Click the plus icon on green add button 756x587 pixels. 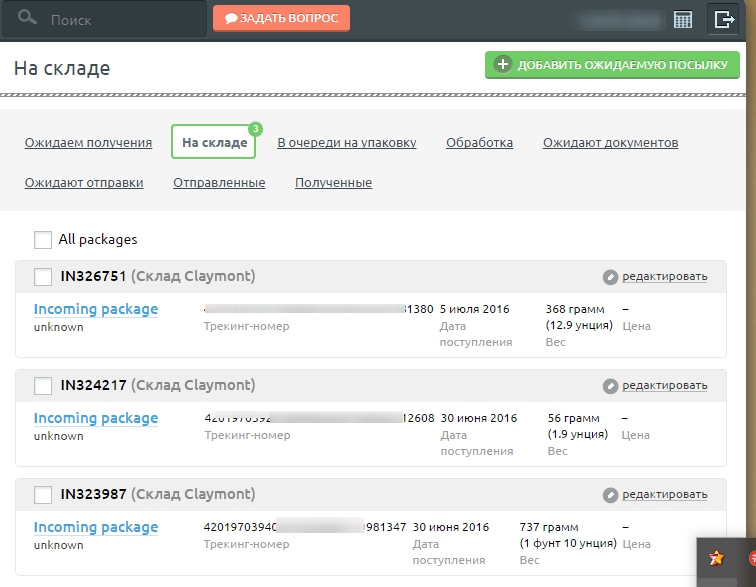coord(502,64)
